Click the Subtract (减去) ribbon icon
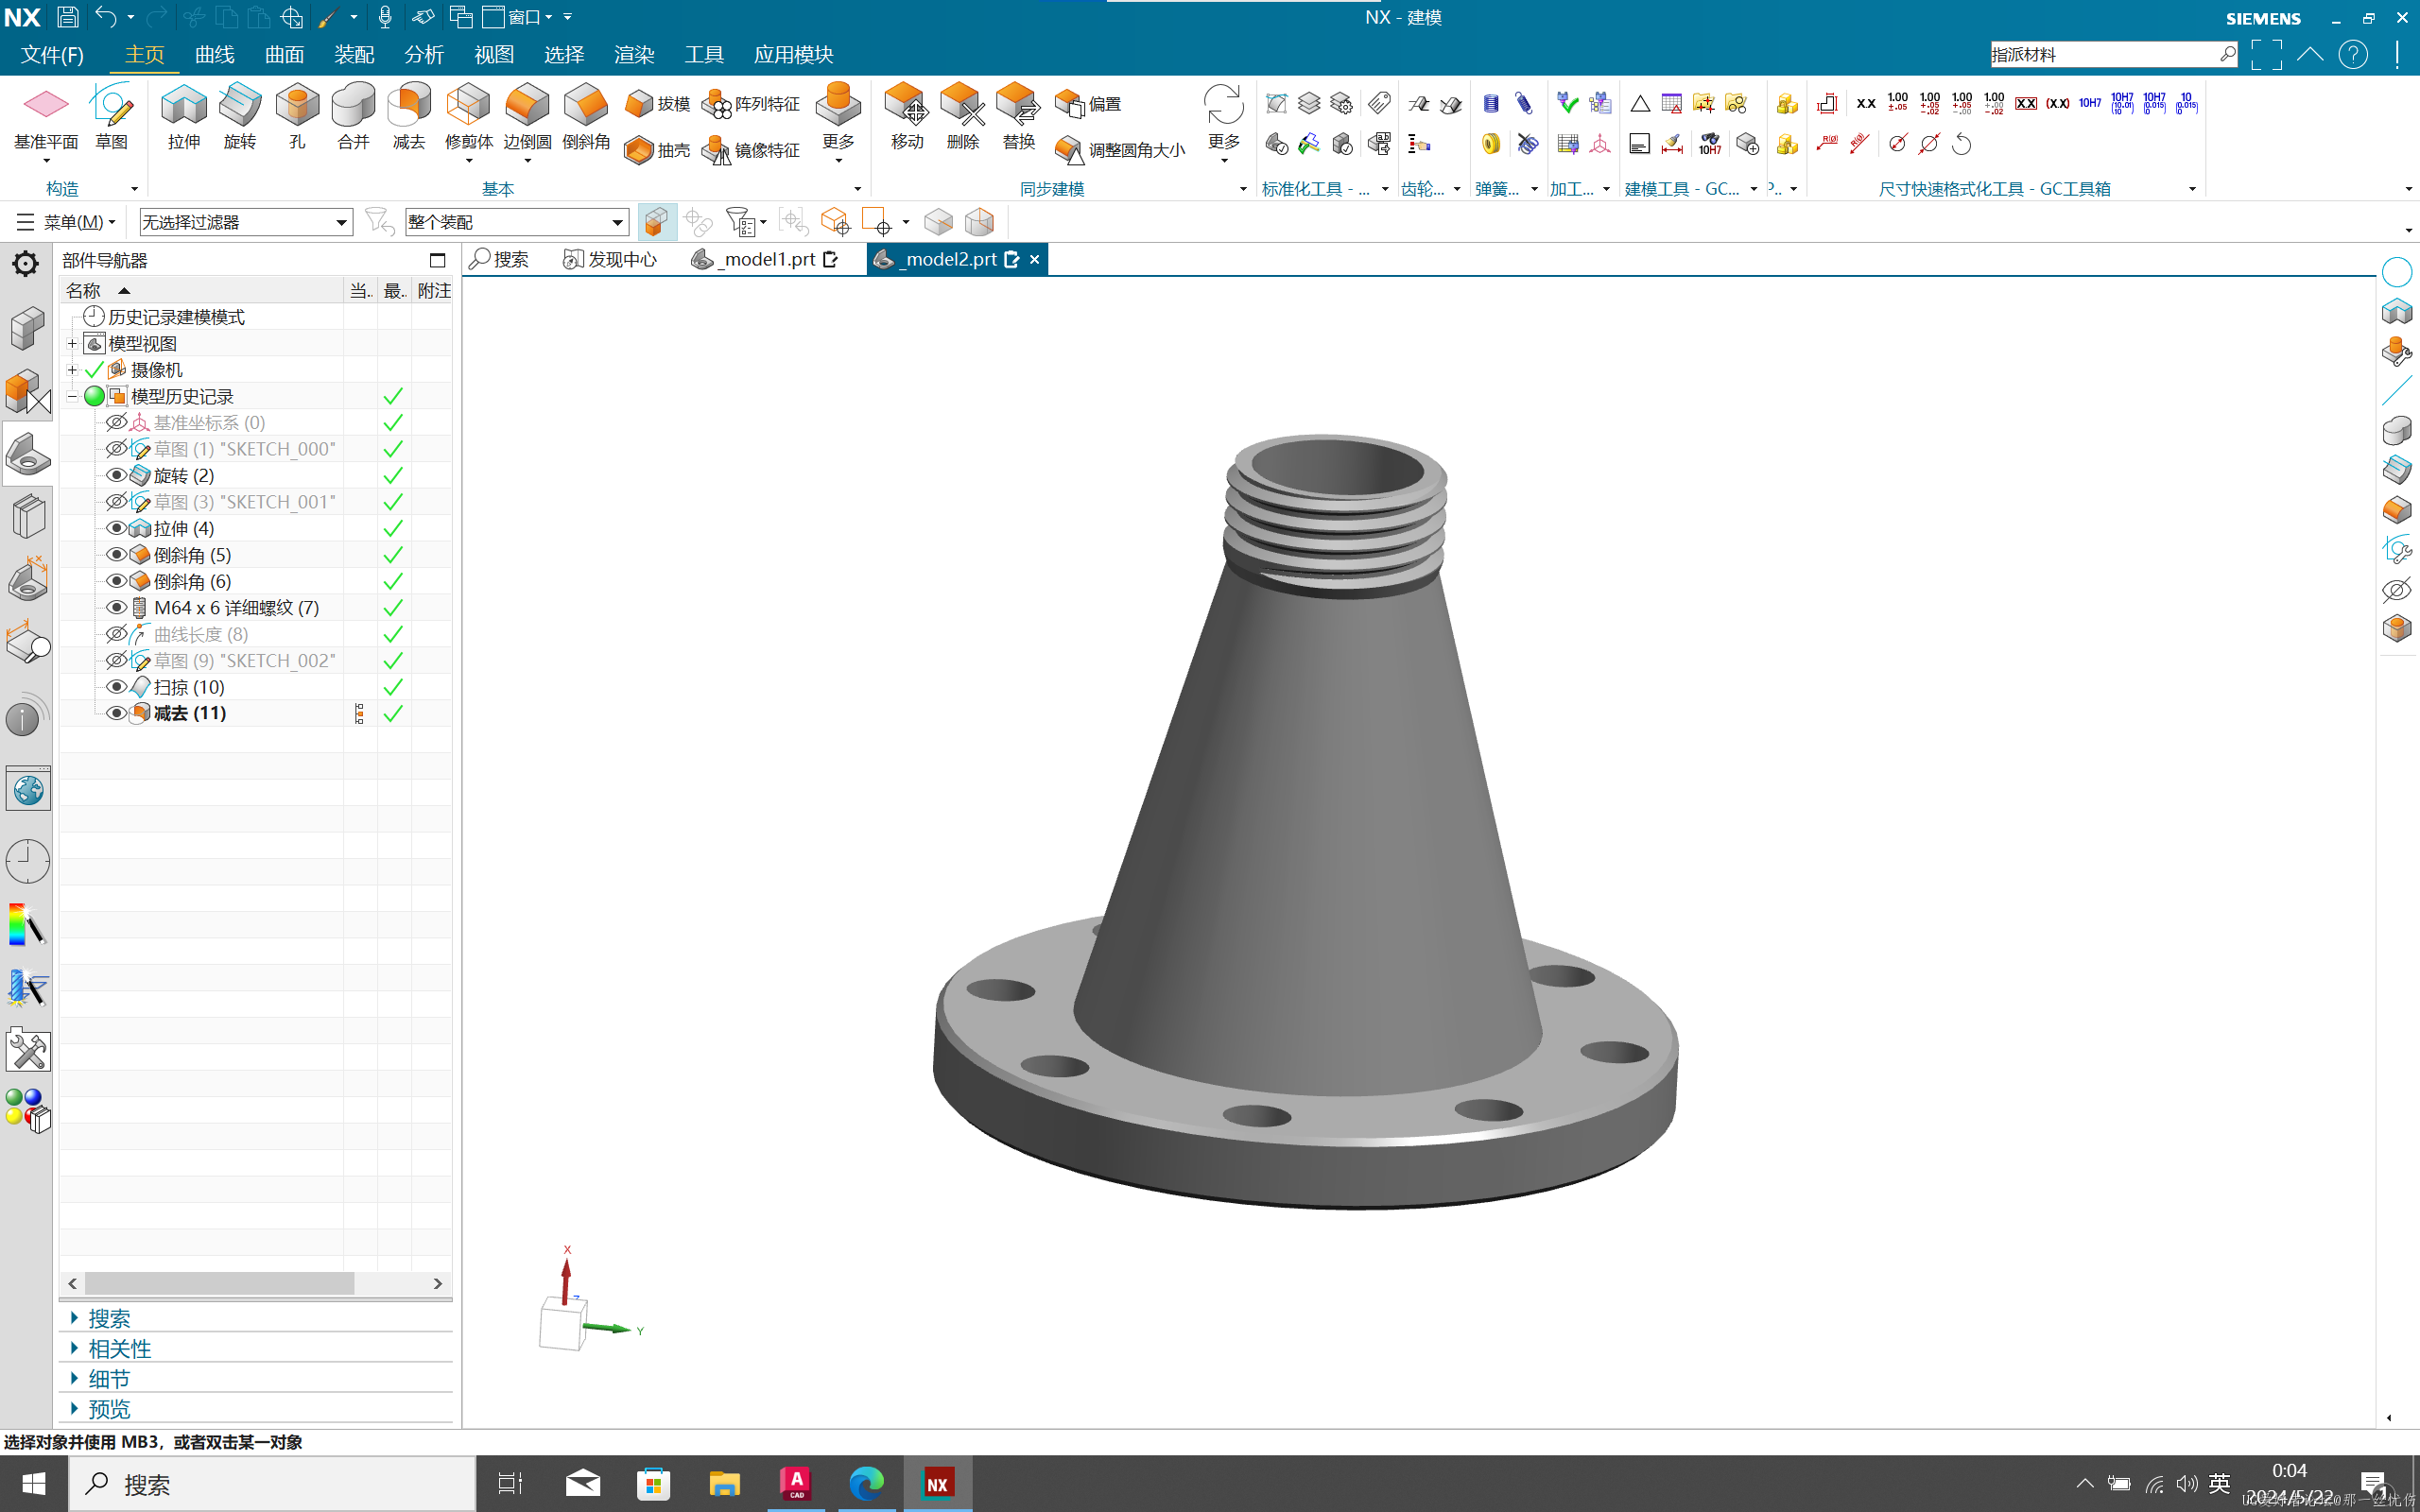The width and height of the screenshot is (2420, 1512). point(409,117)
